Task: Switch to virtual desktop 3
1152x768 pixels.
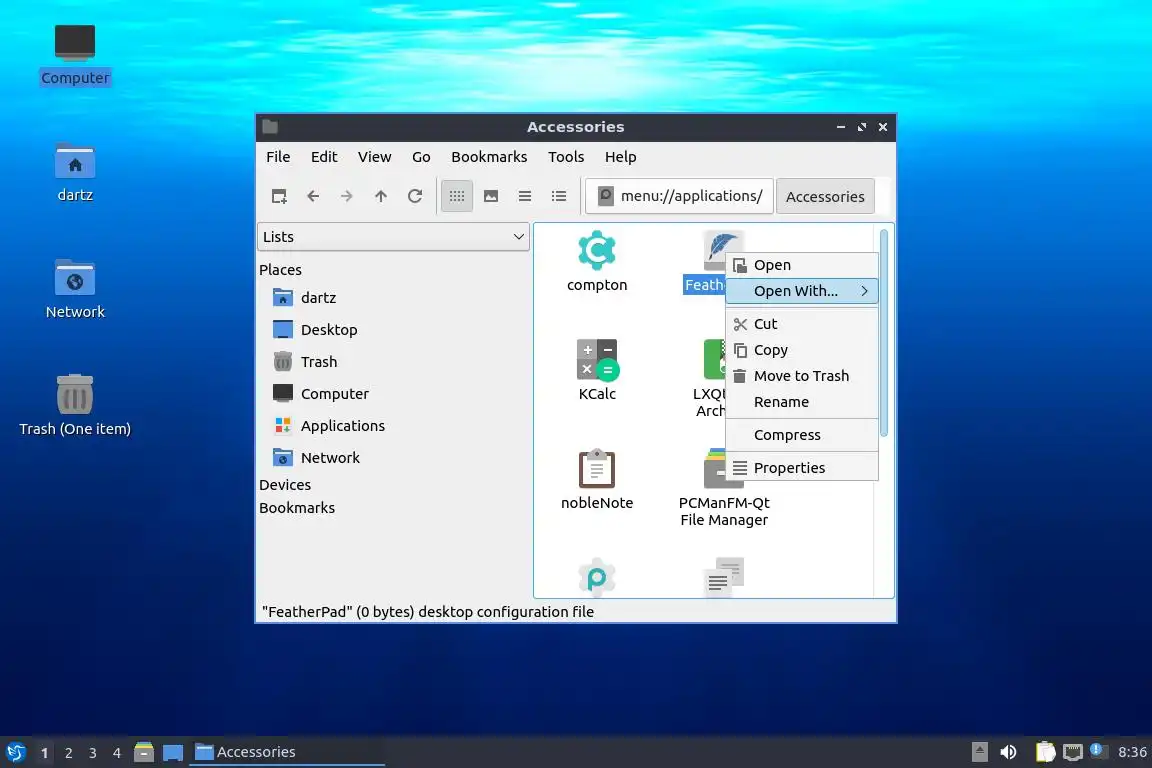Action: (93, 753)
